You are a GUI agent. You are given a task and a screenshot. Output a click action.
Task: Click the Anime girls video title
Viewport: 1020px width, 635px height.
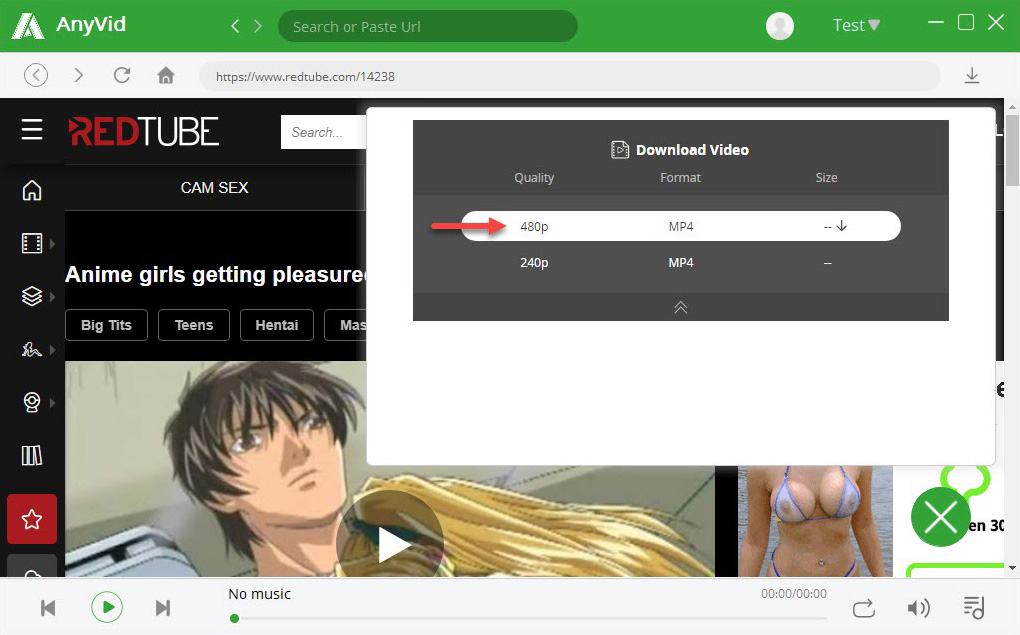coord(215,275)
